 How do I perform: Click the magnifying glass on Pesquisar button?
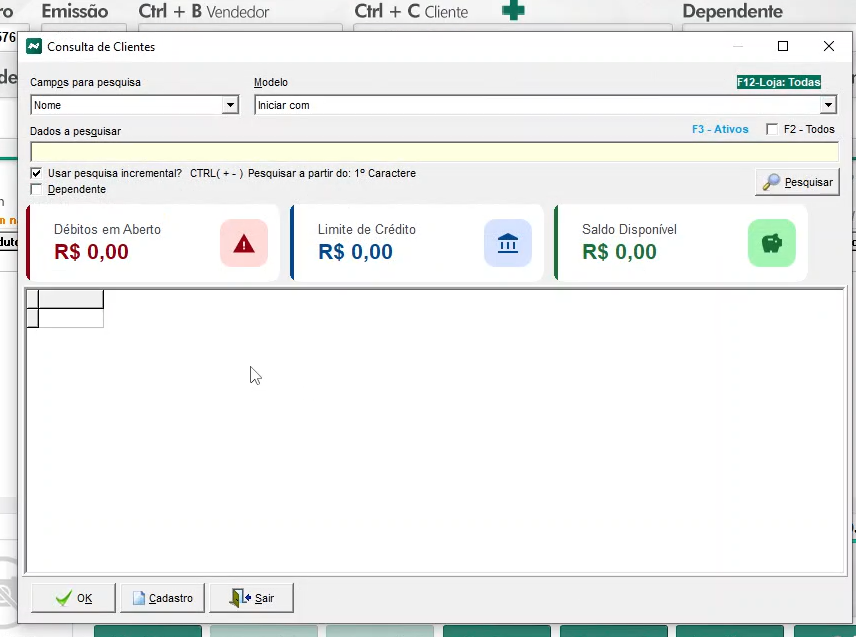coord(771,183)
